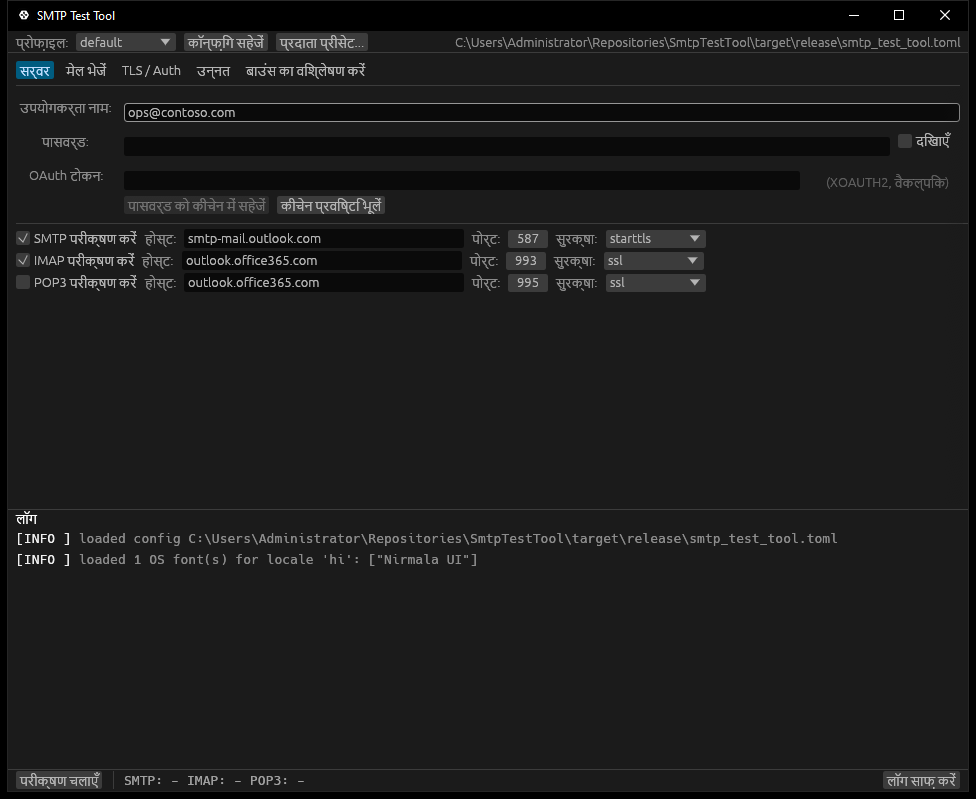Minimize the SMTP Test Tool window
The width and height of the screenshot is (976, 799).
click(x=854, y=15)
